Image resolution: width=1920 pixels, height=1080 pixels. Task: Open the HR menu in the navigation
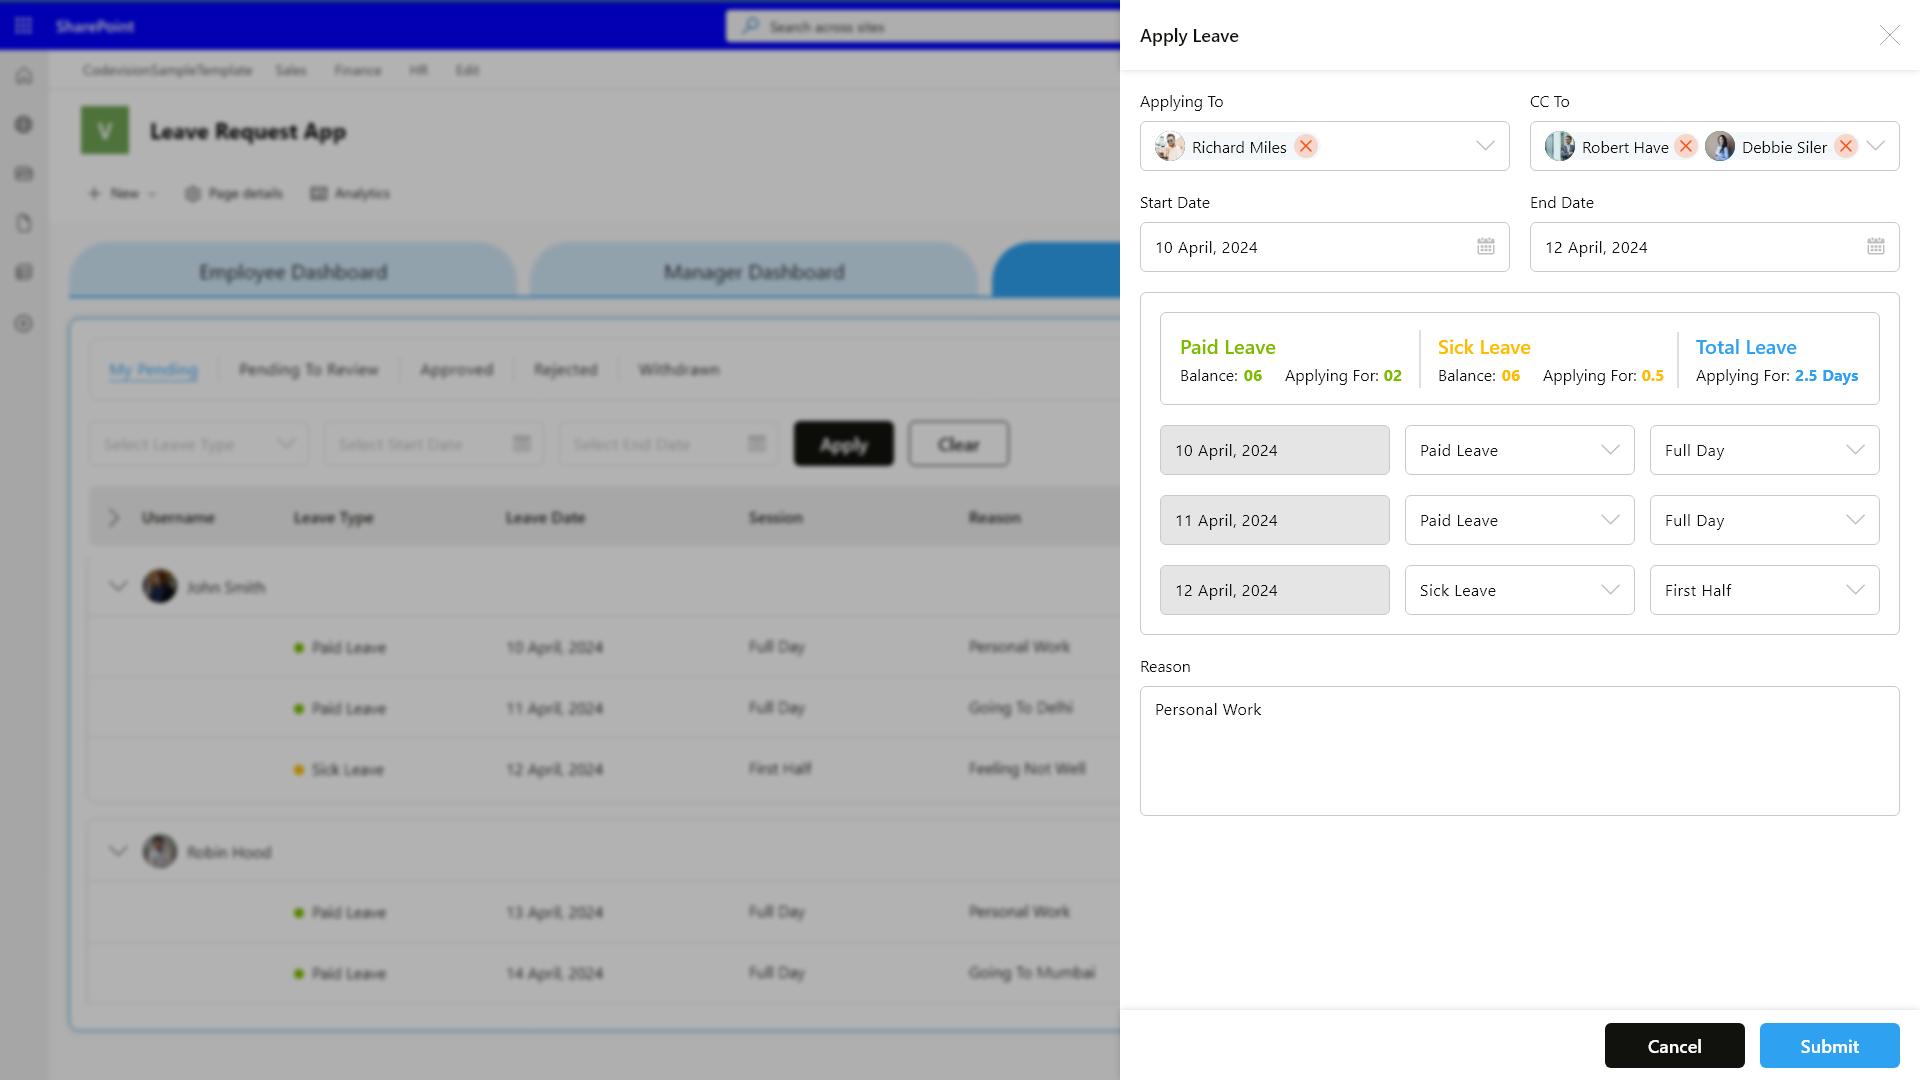(419, 70)
